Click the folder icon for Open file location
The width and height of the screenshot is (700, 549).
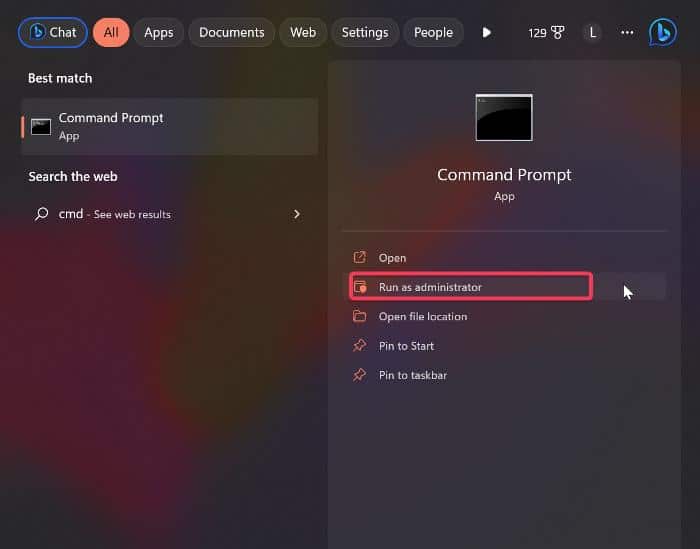point(359,316)
